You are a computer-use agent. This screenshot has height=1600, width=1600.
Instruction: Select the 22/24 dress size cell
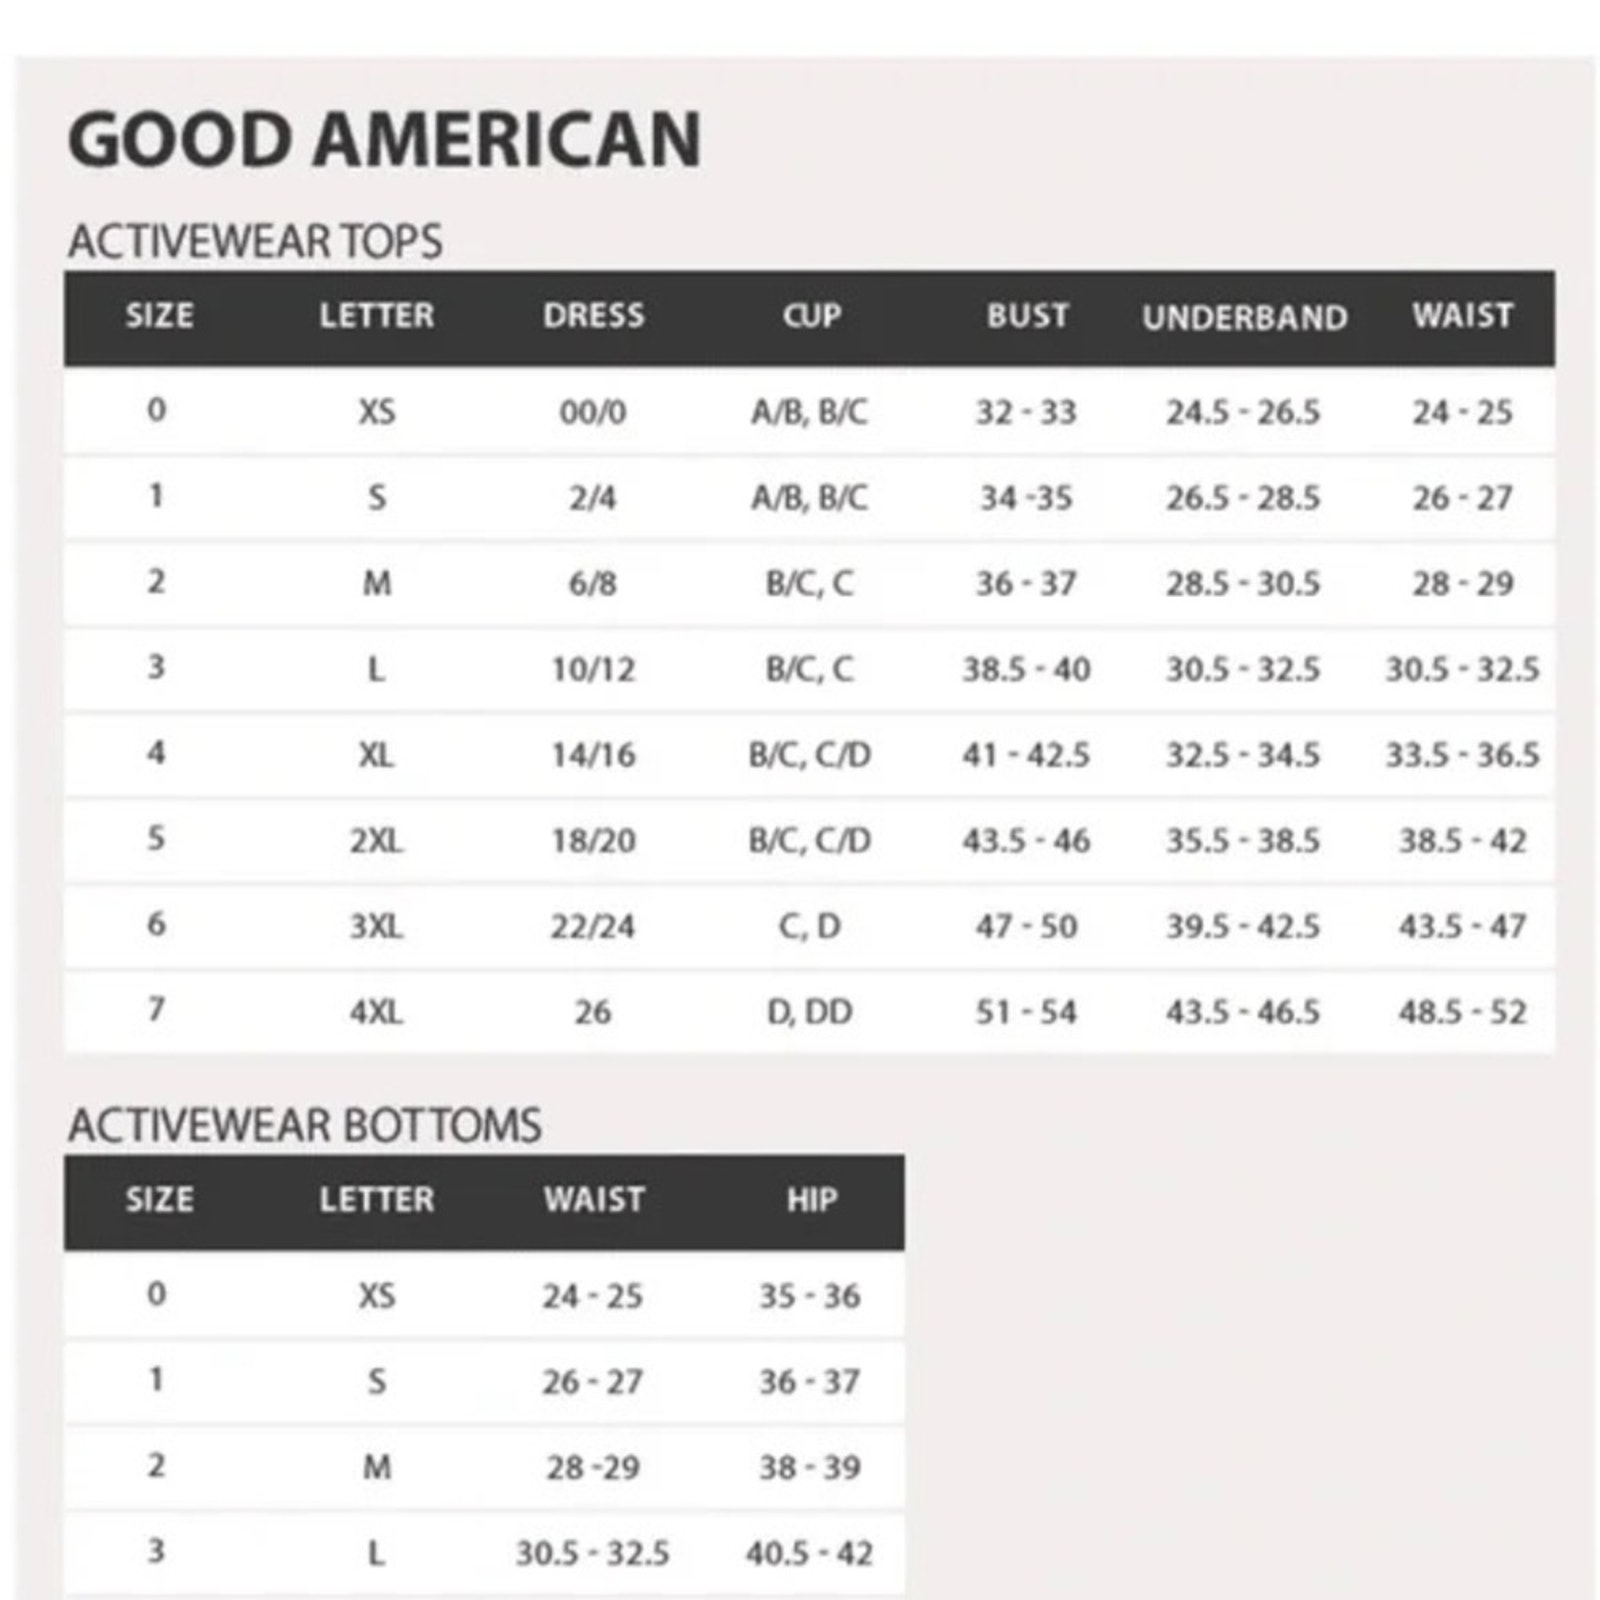point(593,927)
